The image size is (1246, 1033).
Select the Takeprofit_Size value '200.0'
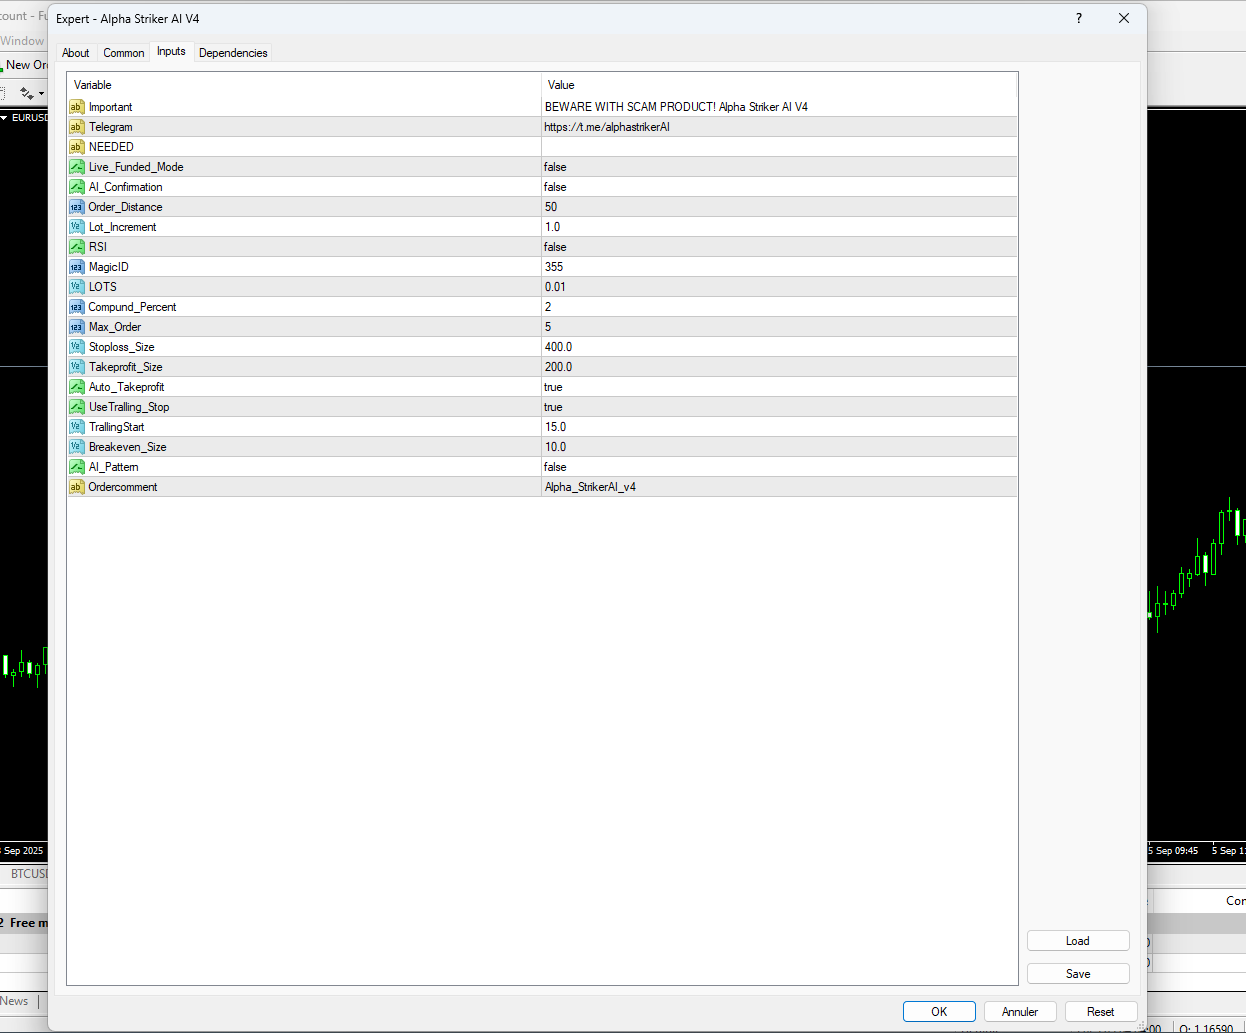coord(779,367)
